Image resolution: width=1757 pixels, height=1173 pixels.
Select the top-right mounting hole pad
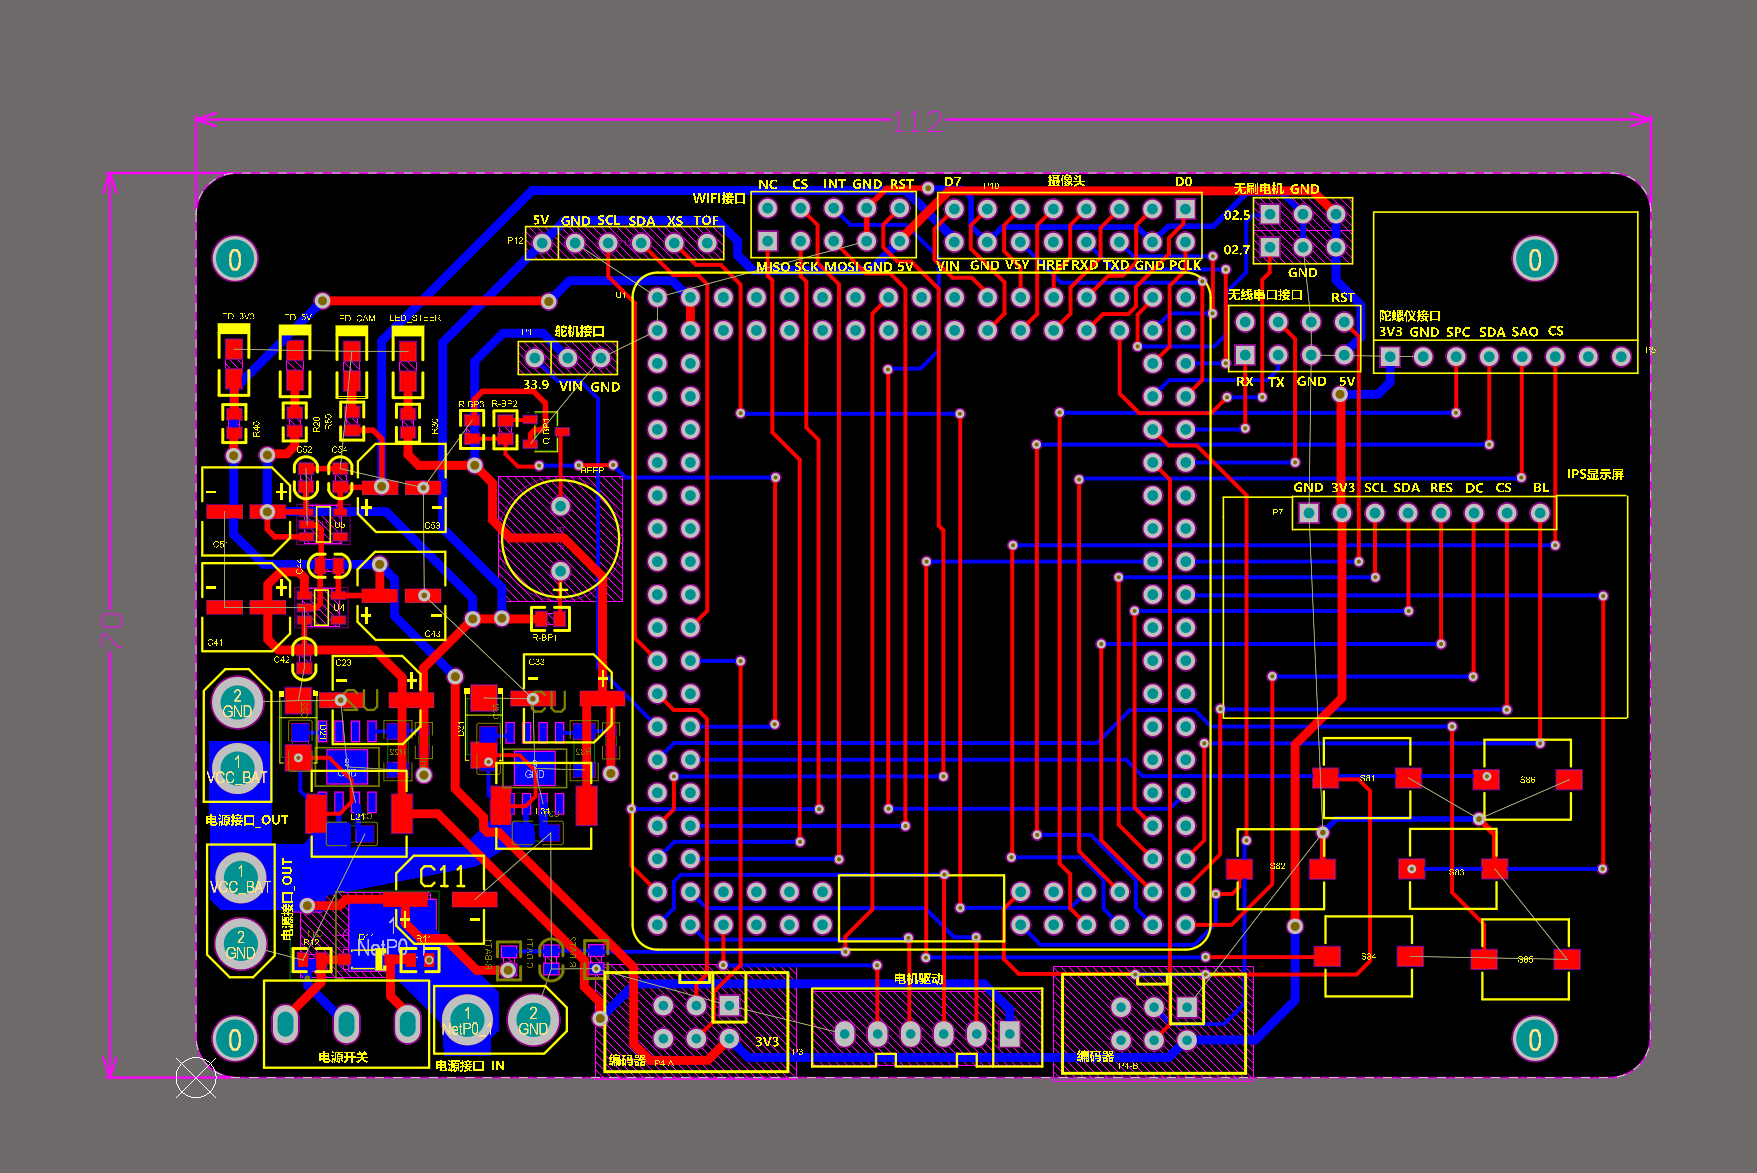point(1535,260)
